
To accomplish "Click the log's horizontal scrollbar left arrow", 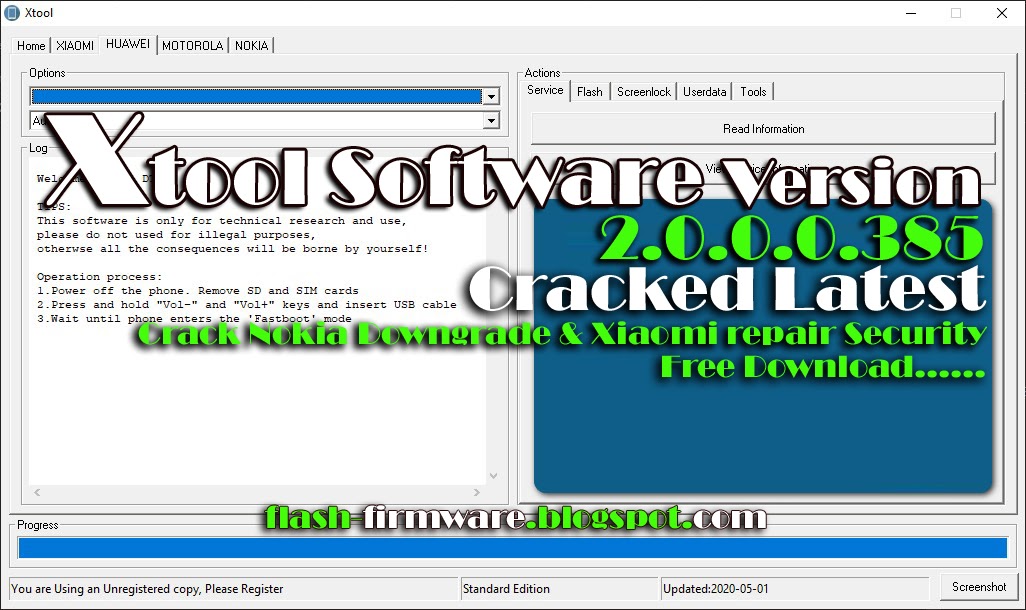I will click(x=36, y=492).
